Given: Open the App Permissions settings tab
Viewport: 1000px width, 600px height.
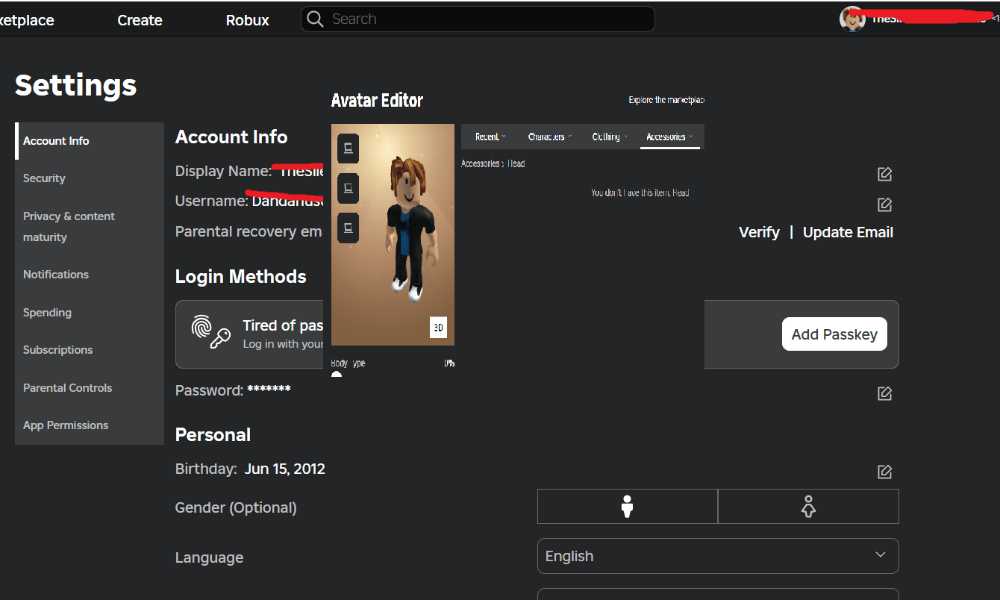Looking at the screenshot, I should pos(89,425).
